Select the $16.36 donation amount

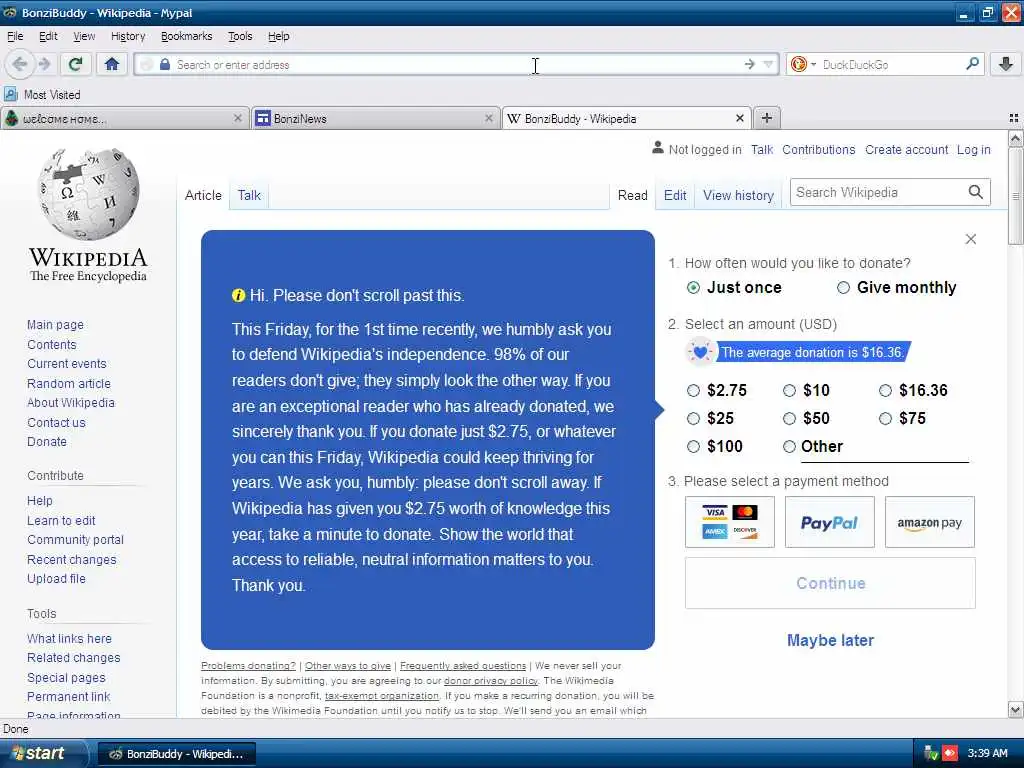(885, 391)
